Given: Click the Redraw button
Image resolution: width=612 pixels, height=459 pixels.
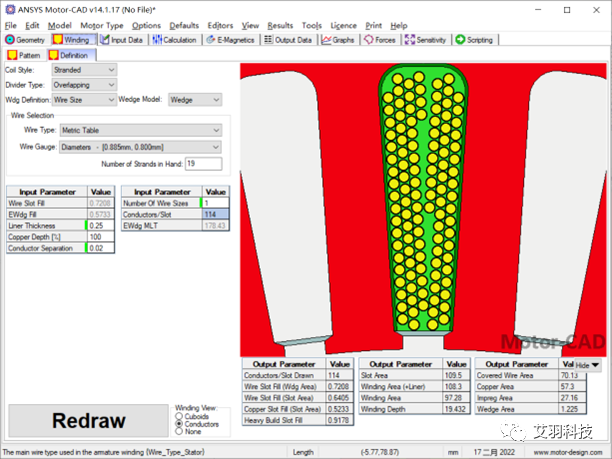Looking at the screenshot, I should tap(89, 421).
